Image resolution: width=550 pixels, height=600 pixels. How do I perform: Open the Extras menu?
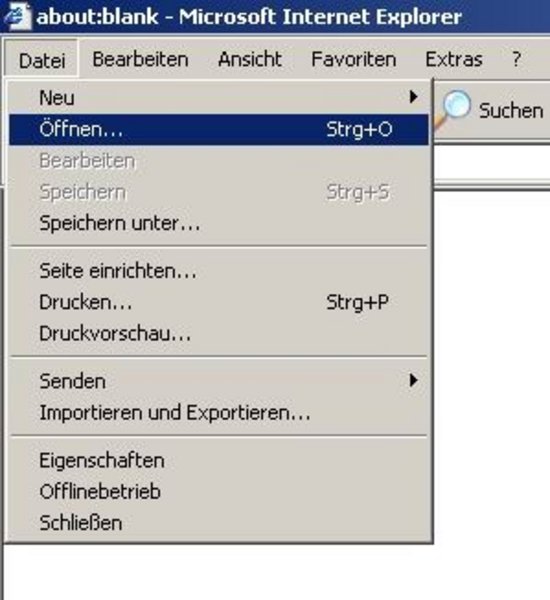[x=454, y=60]
